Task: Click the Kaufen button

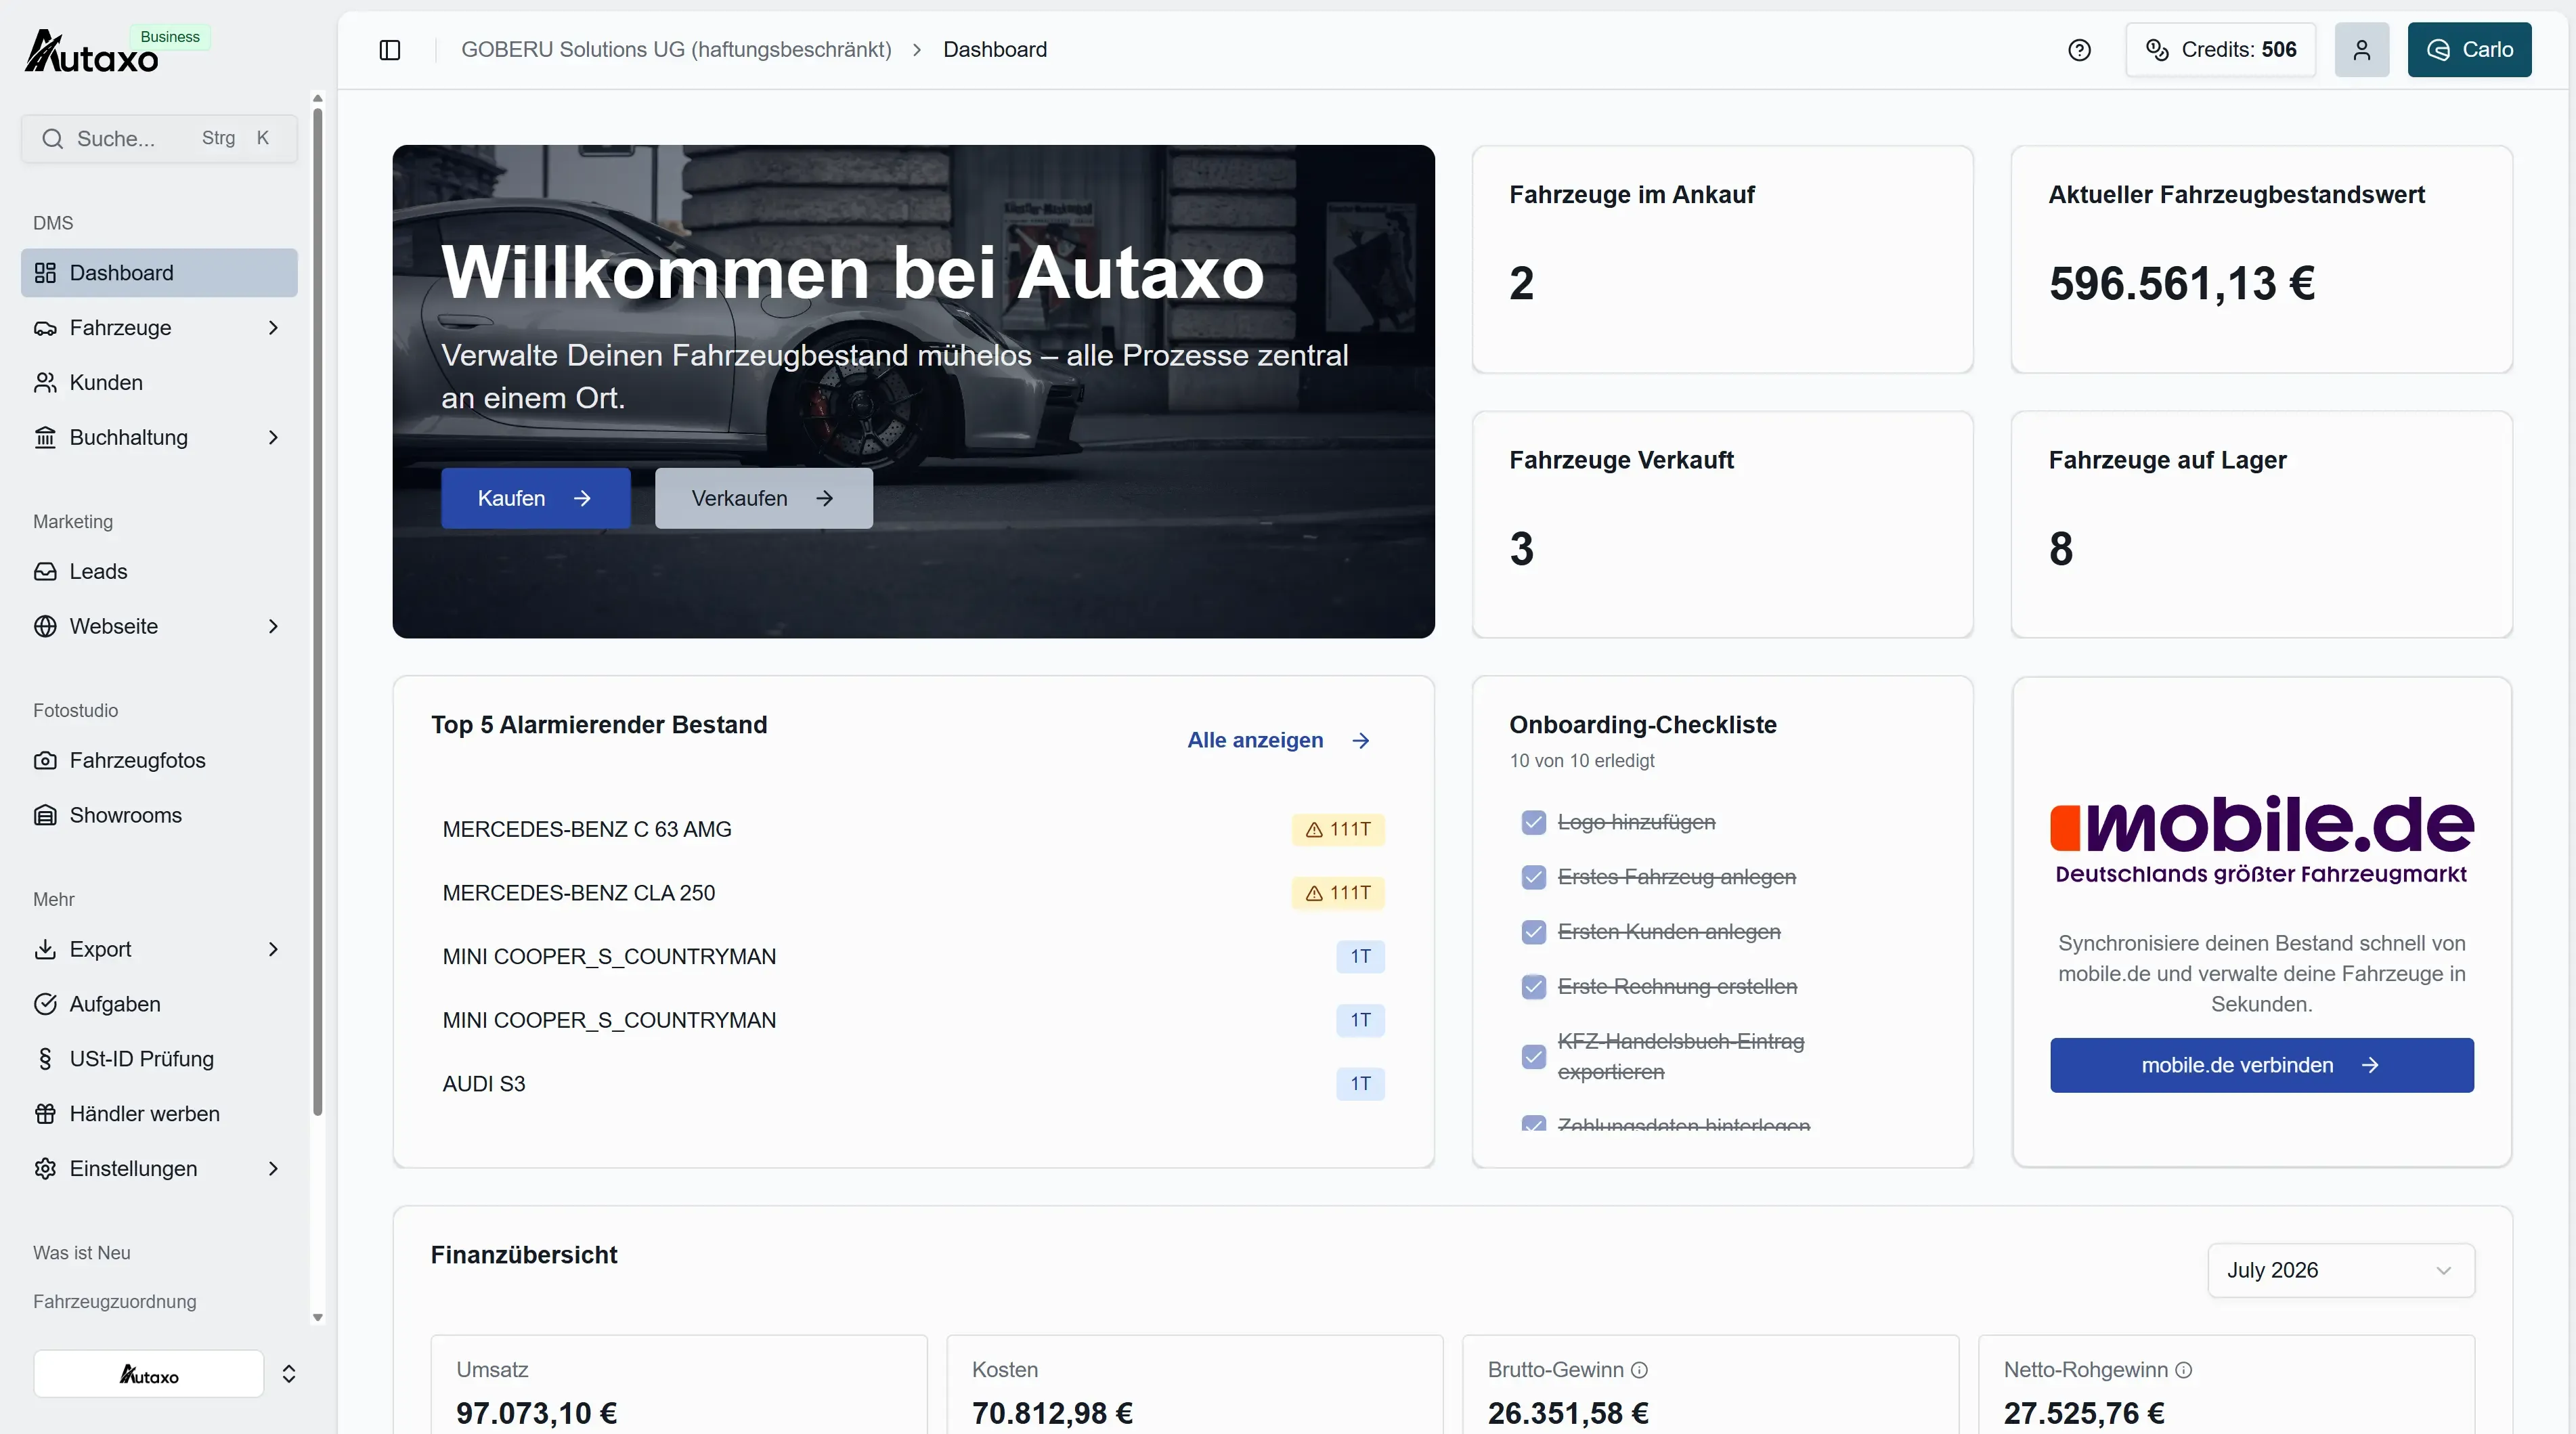Action: coord(536,499)
